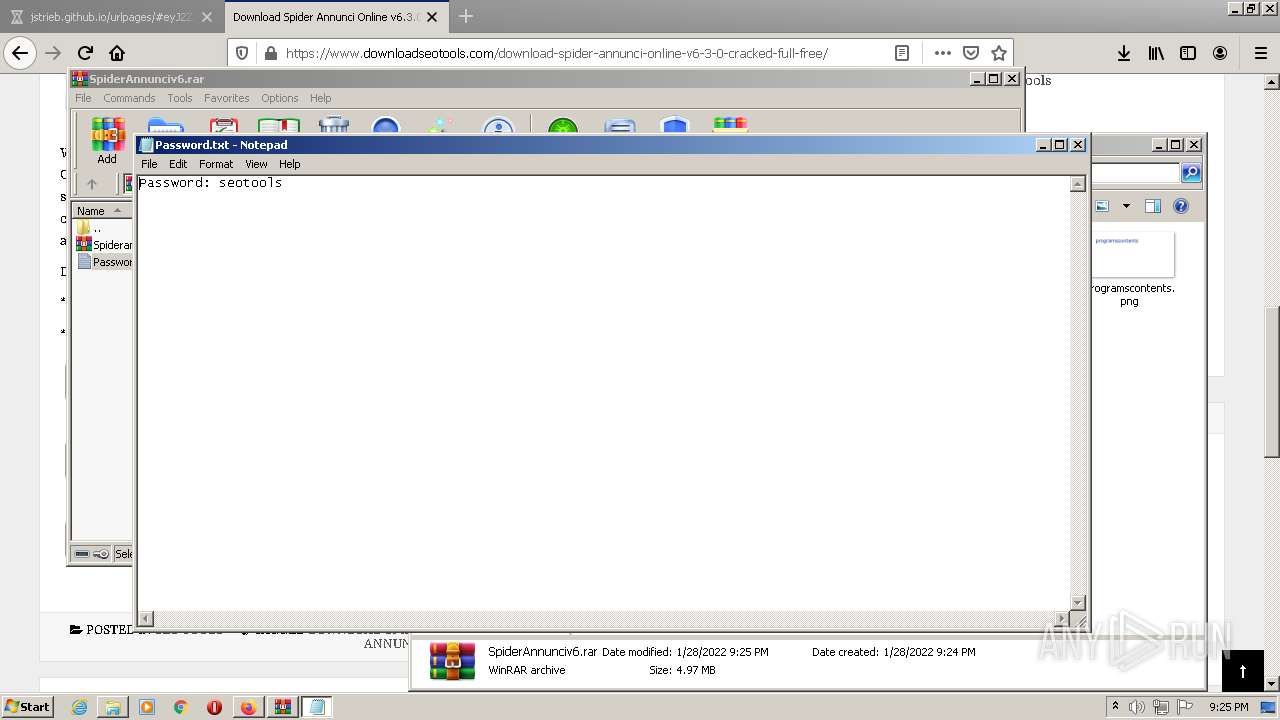Open a new Firefox tab
The image size is (1280, 720).
[465, 17]
